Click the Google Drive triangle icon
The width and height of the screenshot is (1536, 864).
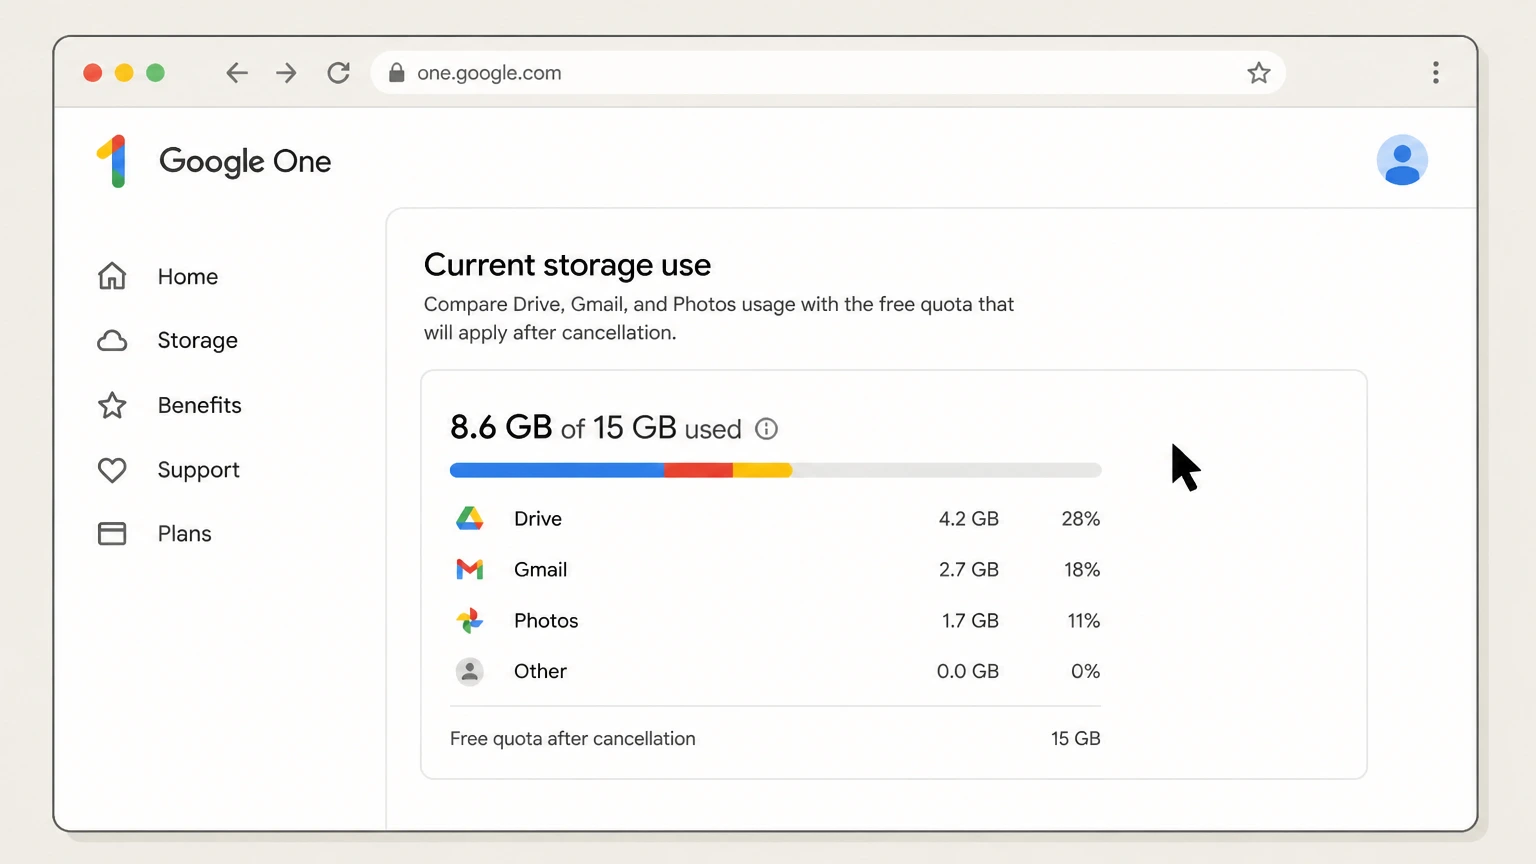tap(470, 518)
